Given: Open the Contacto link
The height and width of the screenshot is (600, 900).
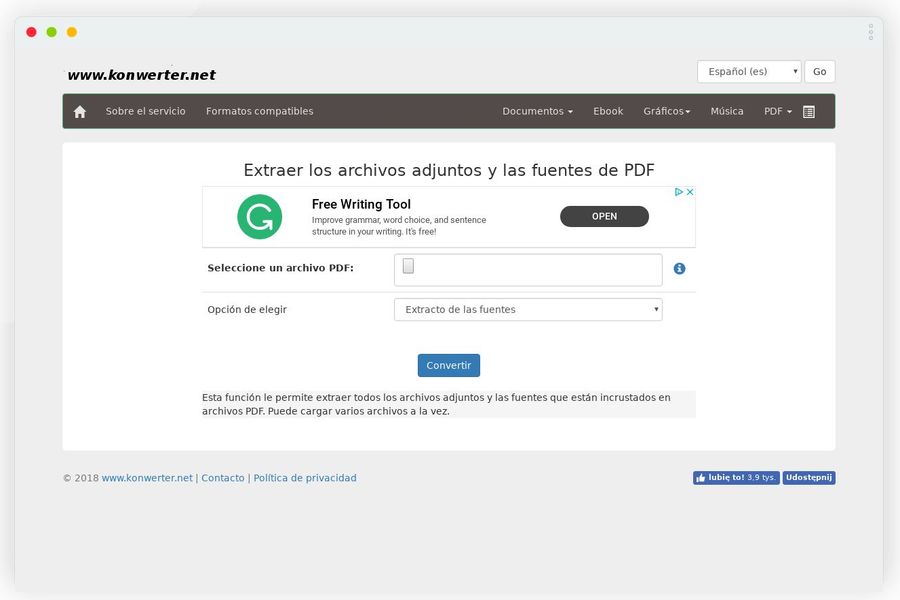Looking at the screenshot, I should 223,478.
